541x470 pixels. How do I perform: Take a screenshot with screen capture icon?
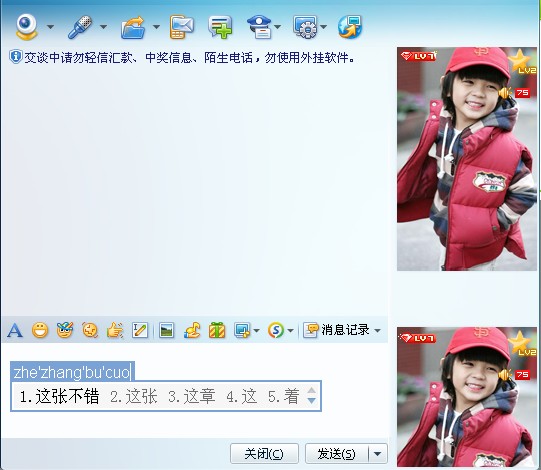242,330
